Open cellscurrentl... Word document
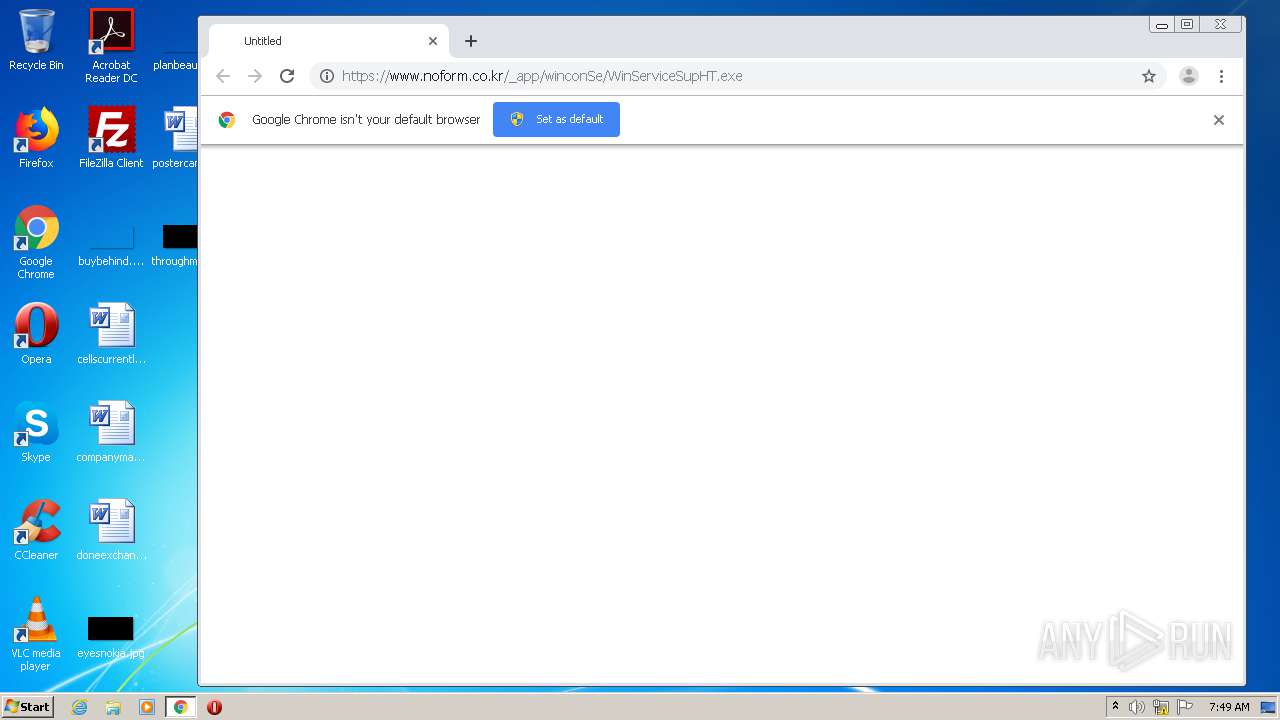This screenshot has width=1280, height=720. [111, 334]
